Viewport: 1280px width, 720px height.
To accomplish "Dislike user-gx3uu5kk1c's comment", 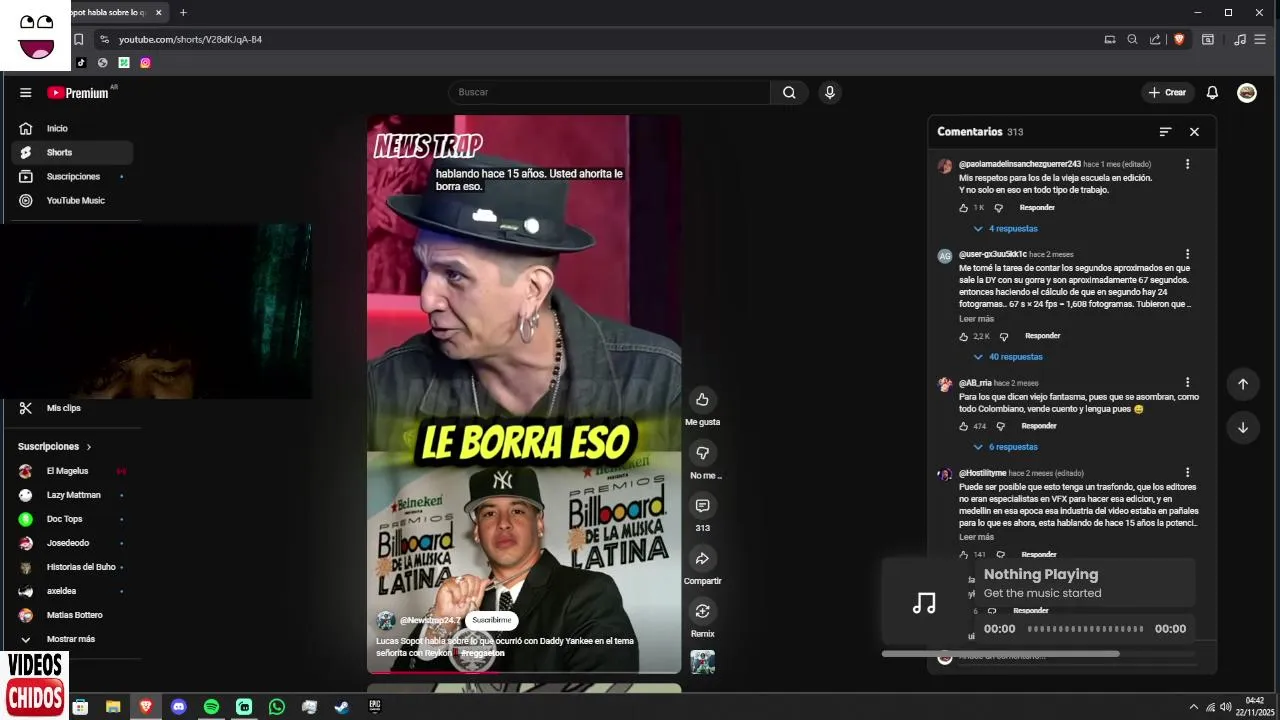I will 1004,337.
